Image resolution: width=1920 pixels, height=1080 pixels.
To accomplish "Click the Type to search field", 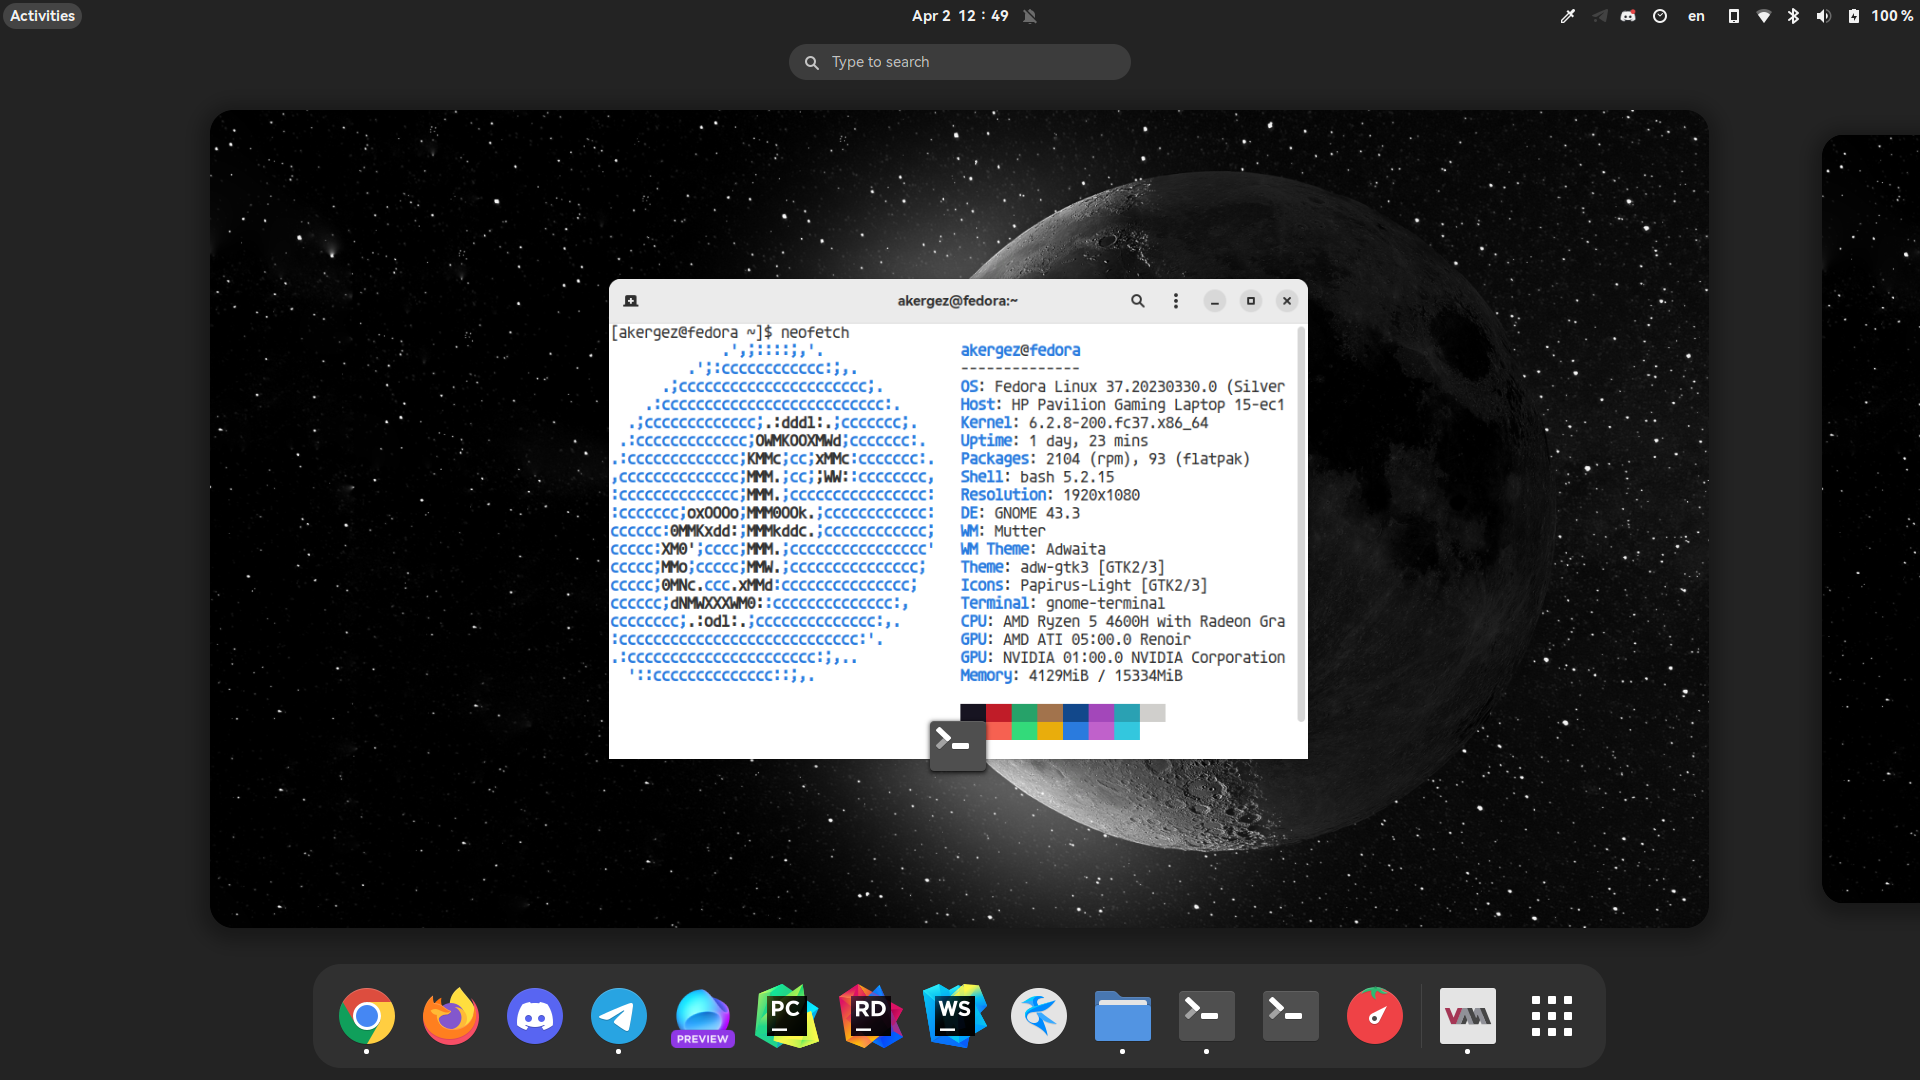I will 959,62.
